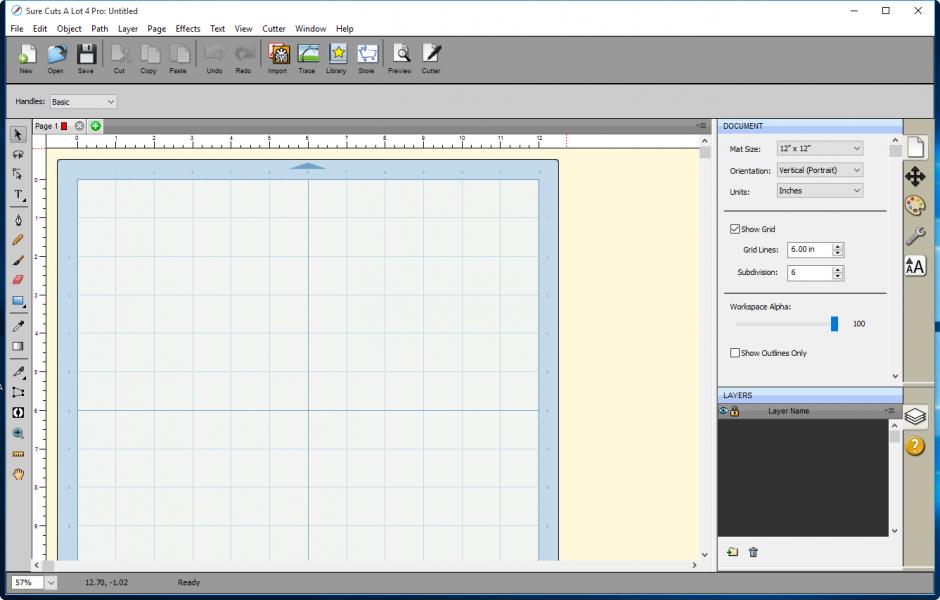
Task: Open the Library icon
Action: pos(337,56)
